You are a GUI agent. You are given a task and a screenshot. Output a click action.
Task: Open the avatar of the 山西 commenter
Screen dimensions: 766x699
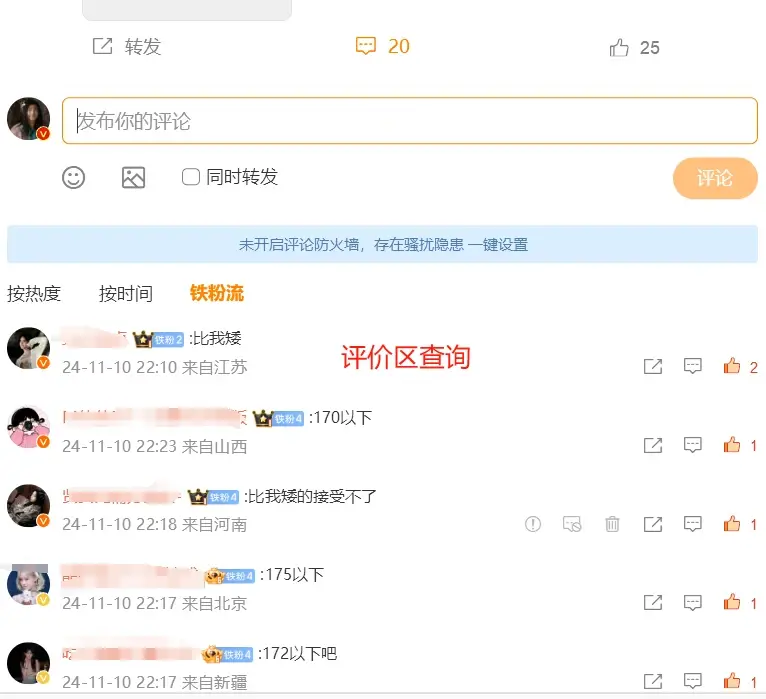[x=28, y=427]
